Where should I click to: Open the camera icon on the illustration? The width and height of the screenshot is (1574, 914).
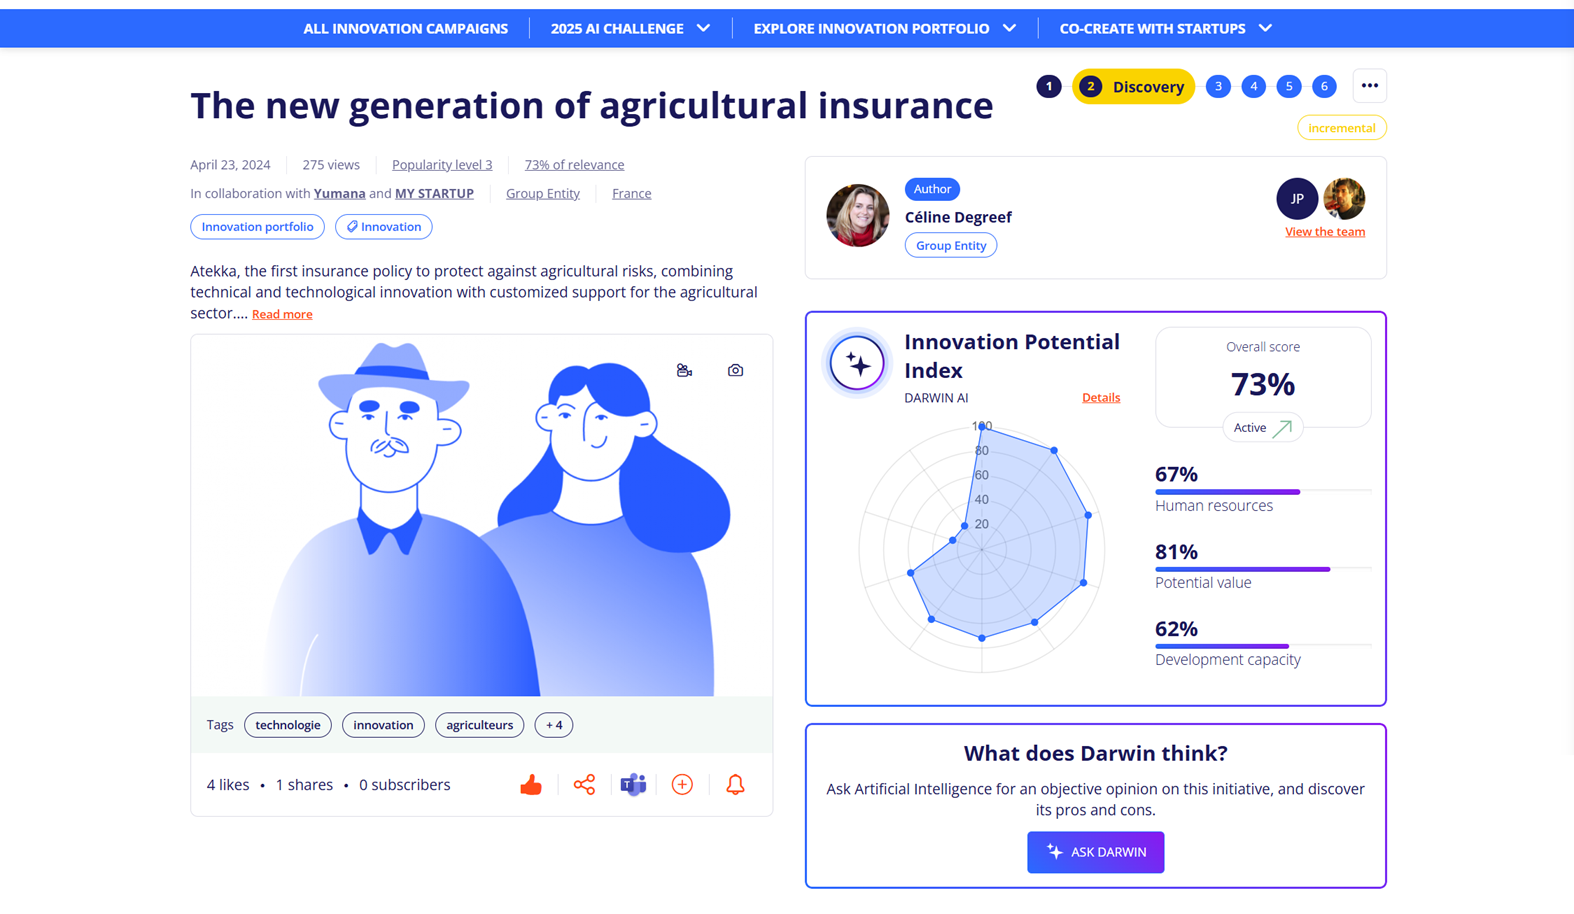coord(735,369)
